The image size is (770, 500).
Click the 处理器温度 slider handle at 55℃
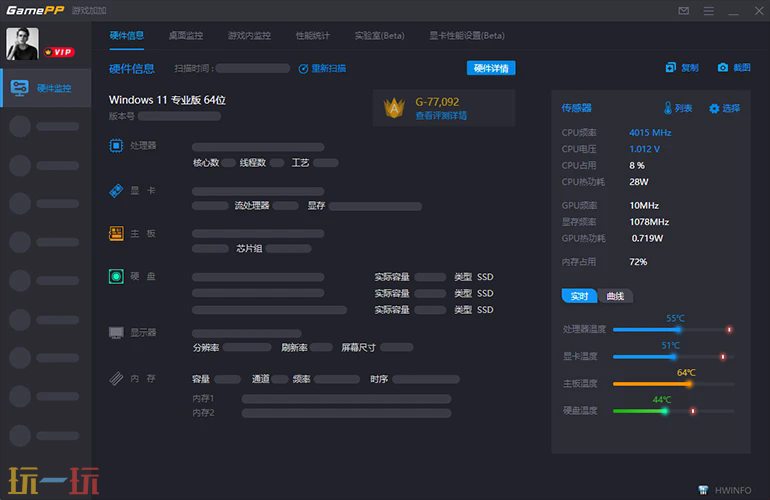click(x=678, y=330)
